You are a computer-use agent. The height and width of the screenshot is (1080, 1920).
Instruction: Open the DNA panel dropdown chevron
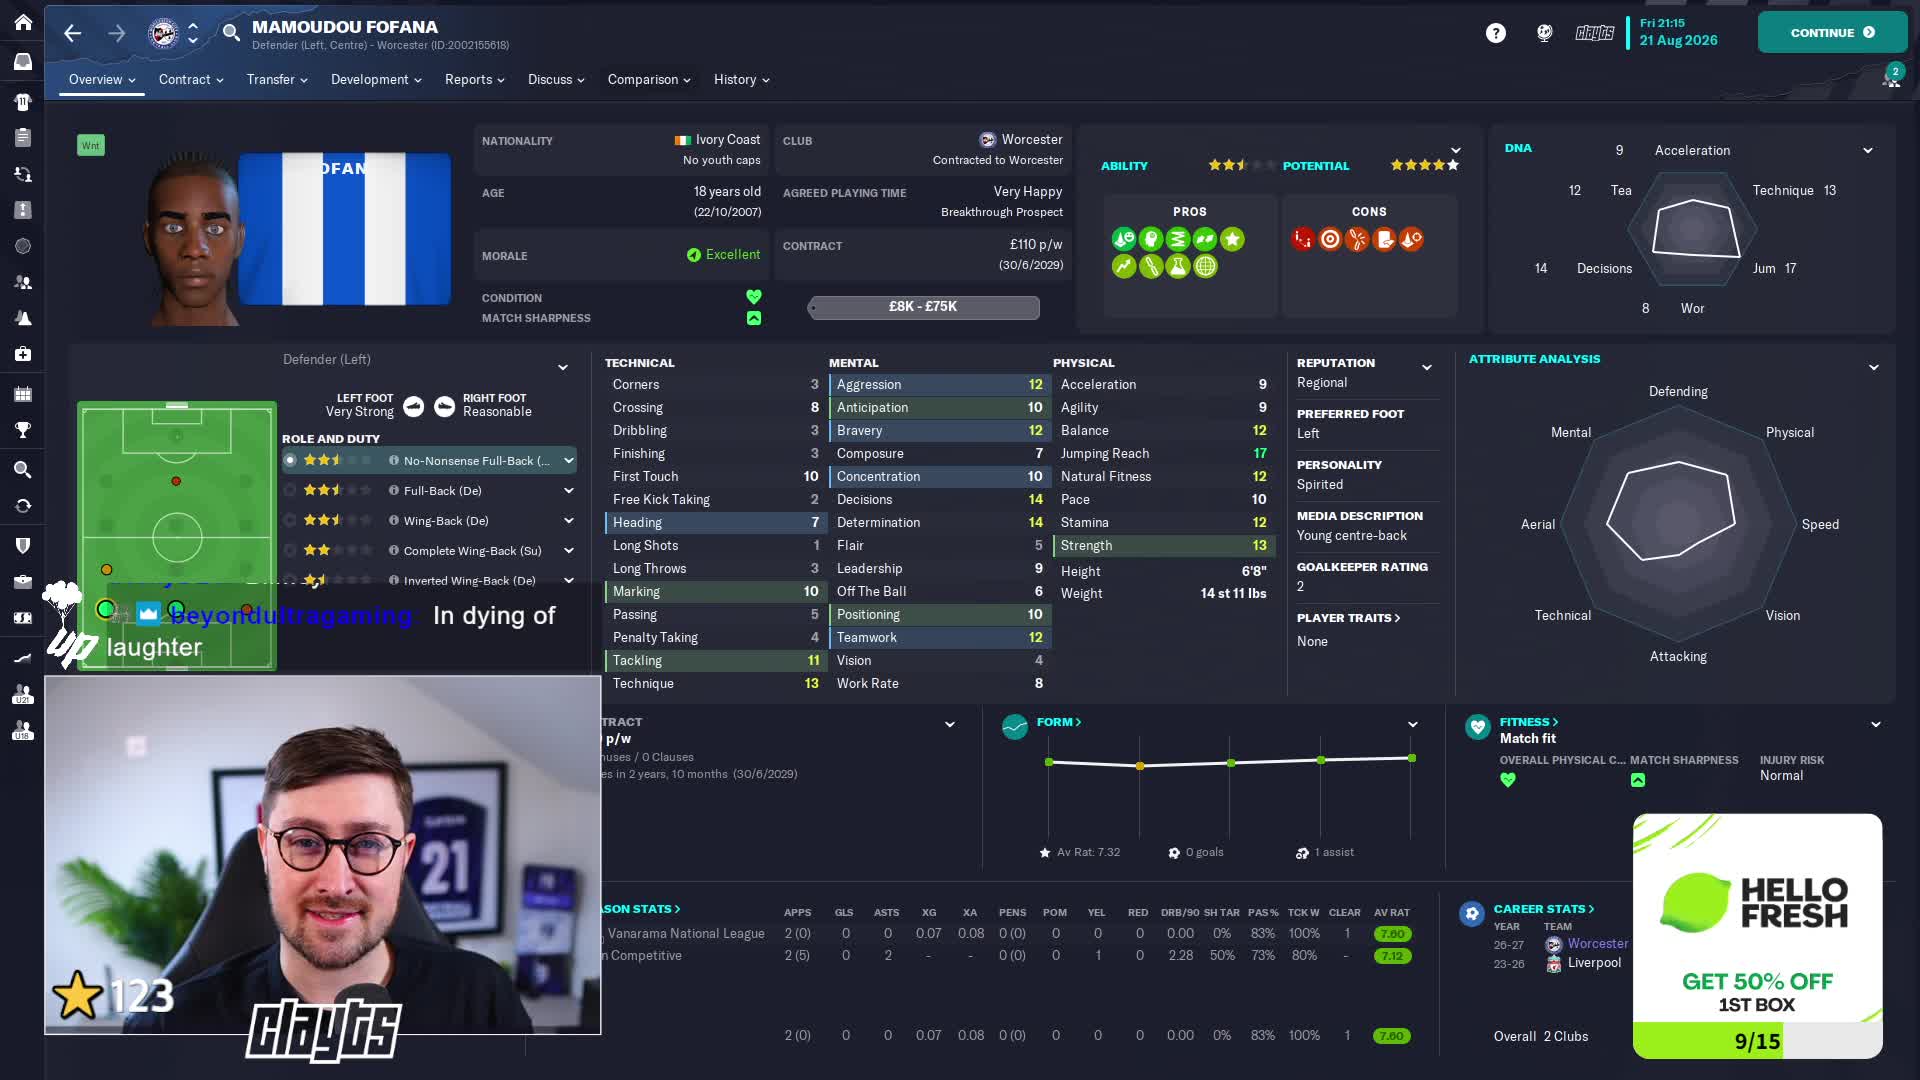1868,150
